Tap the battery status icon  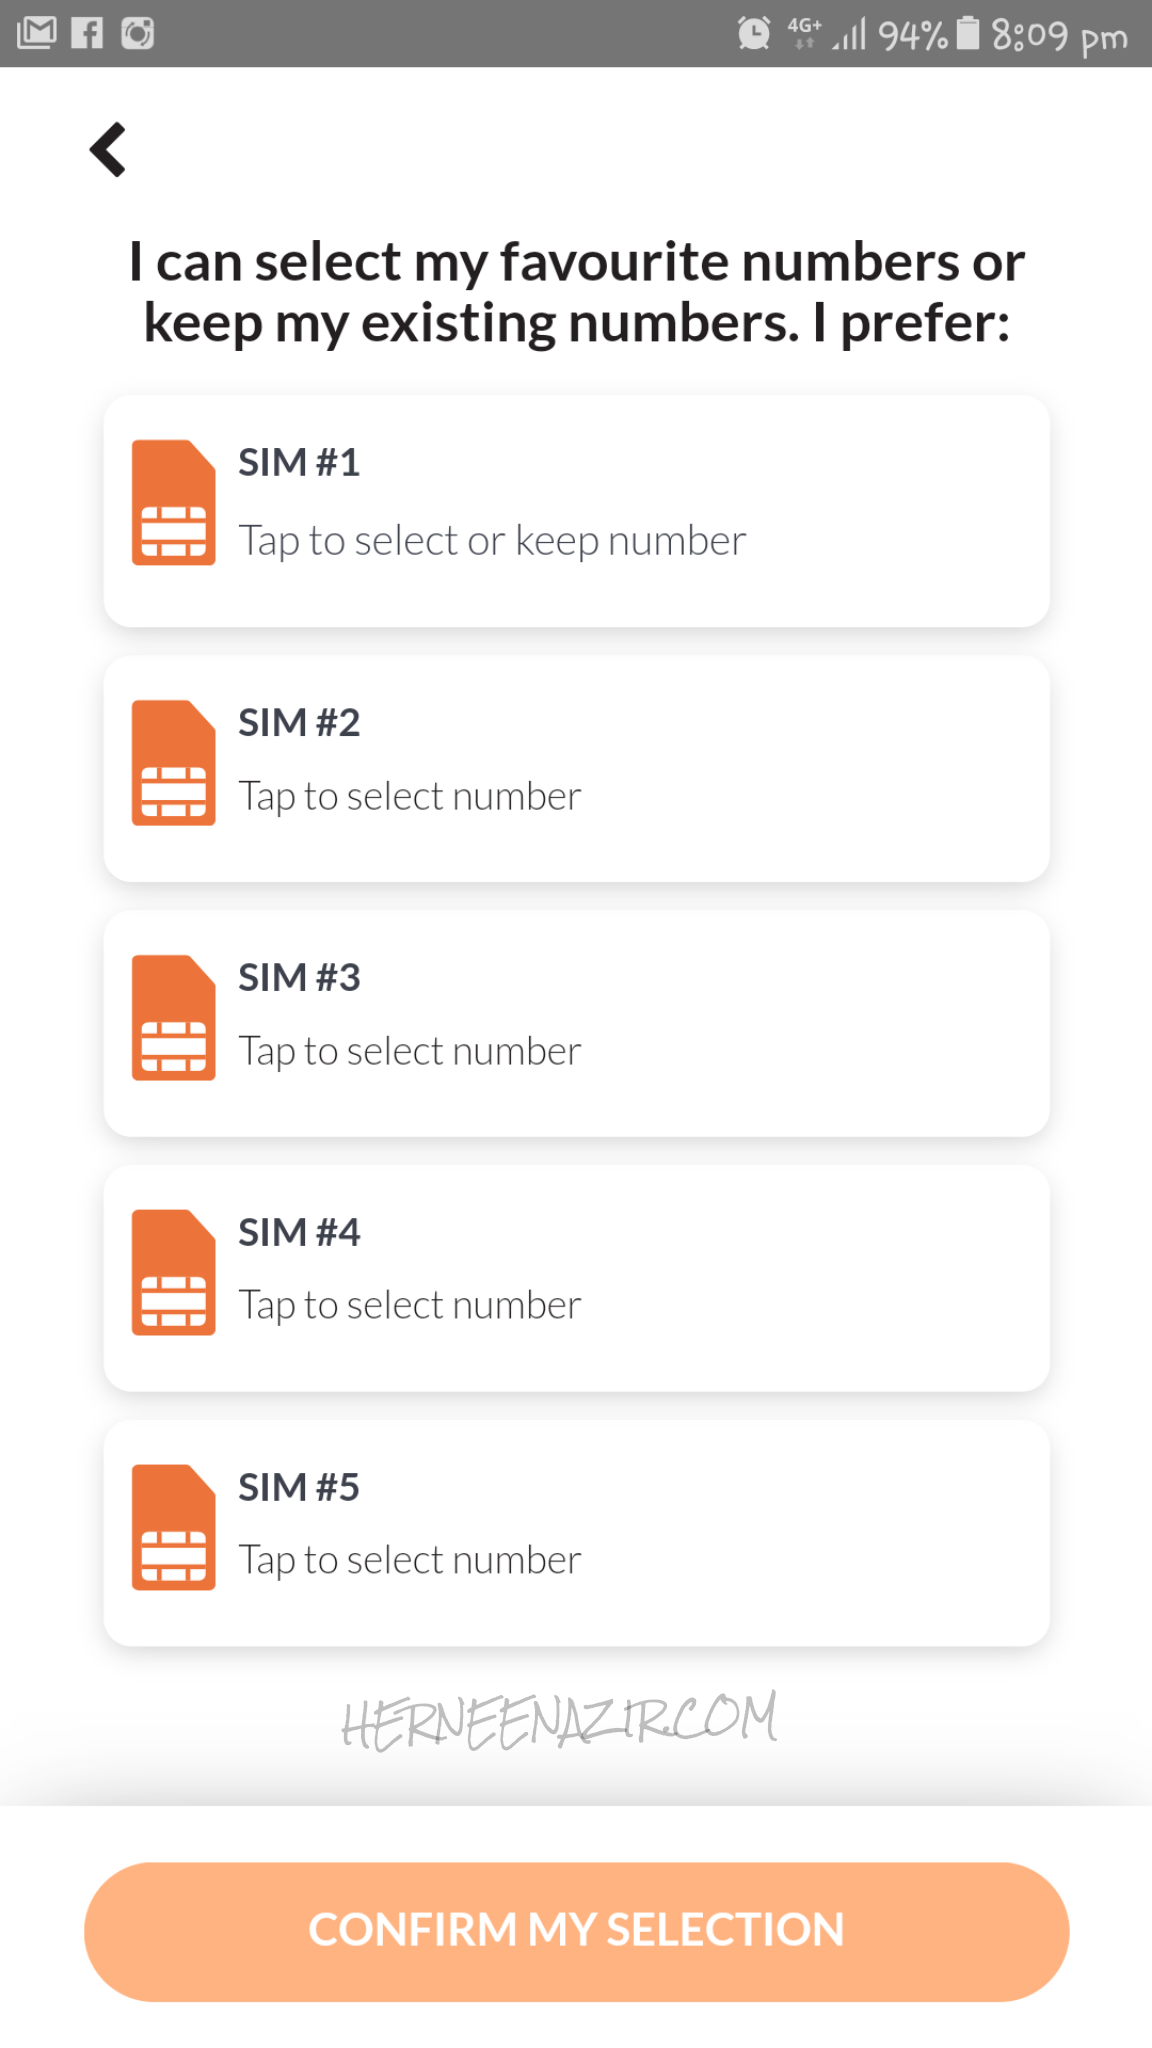pyautogui.click(x=967, y=33)
